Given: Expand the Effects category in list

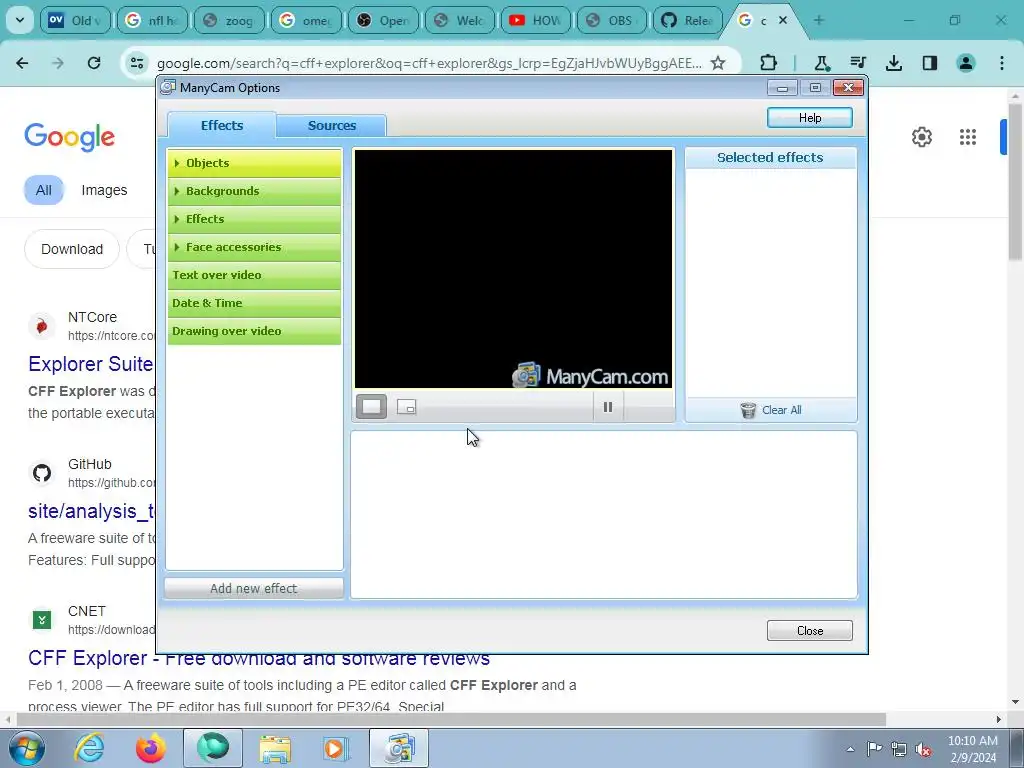Looking at the screenshot, I should tap(254, 219).
